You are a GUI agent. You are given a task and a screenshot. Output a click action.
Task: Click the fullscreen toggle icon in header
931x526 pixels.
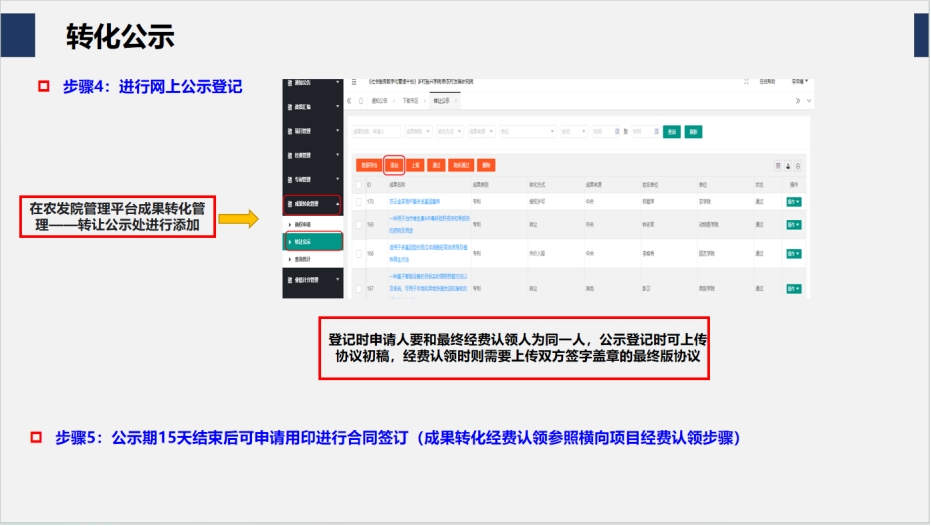[746, 82]
